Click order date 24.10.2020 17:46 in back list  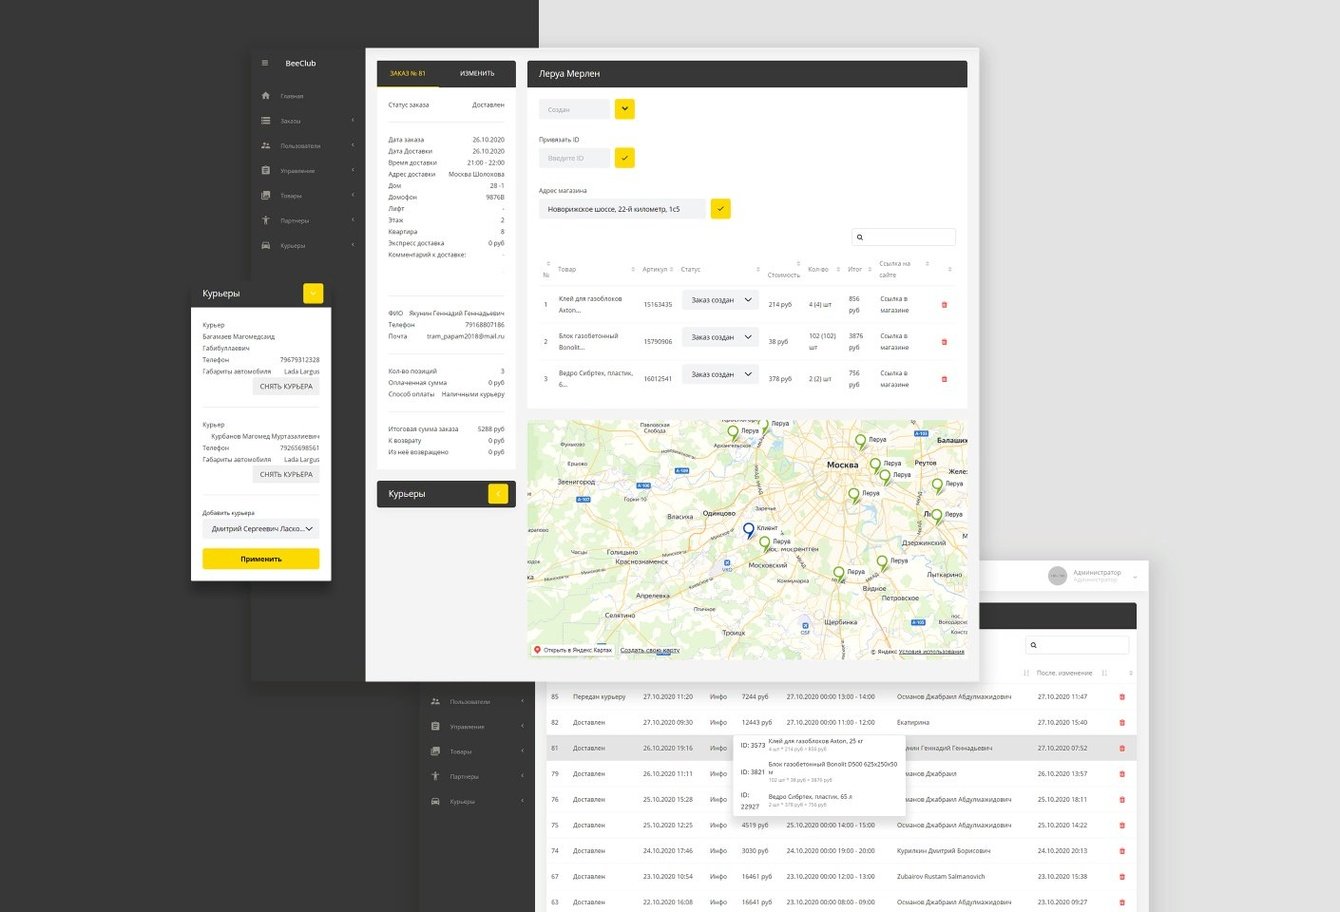pyautogui.click(x=668, y=851)
